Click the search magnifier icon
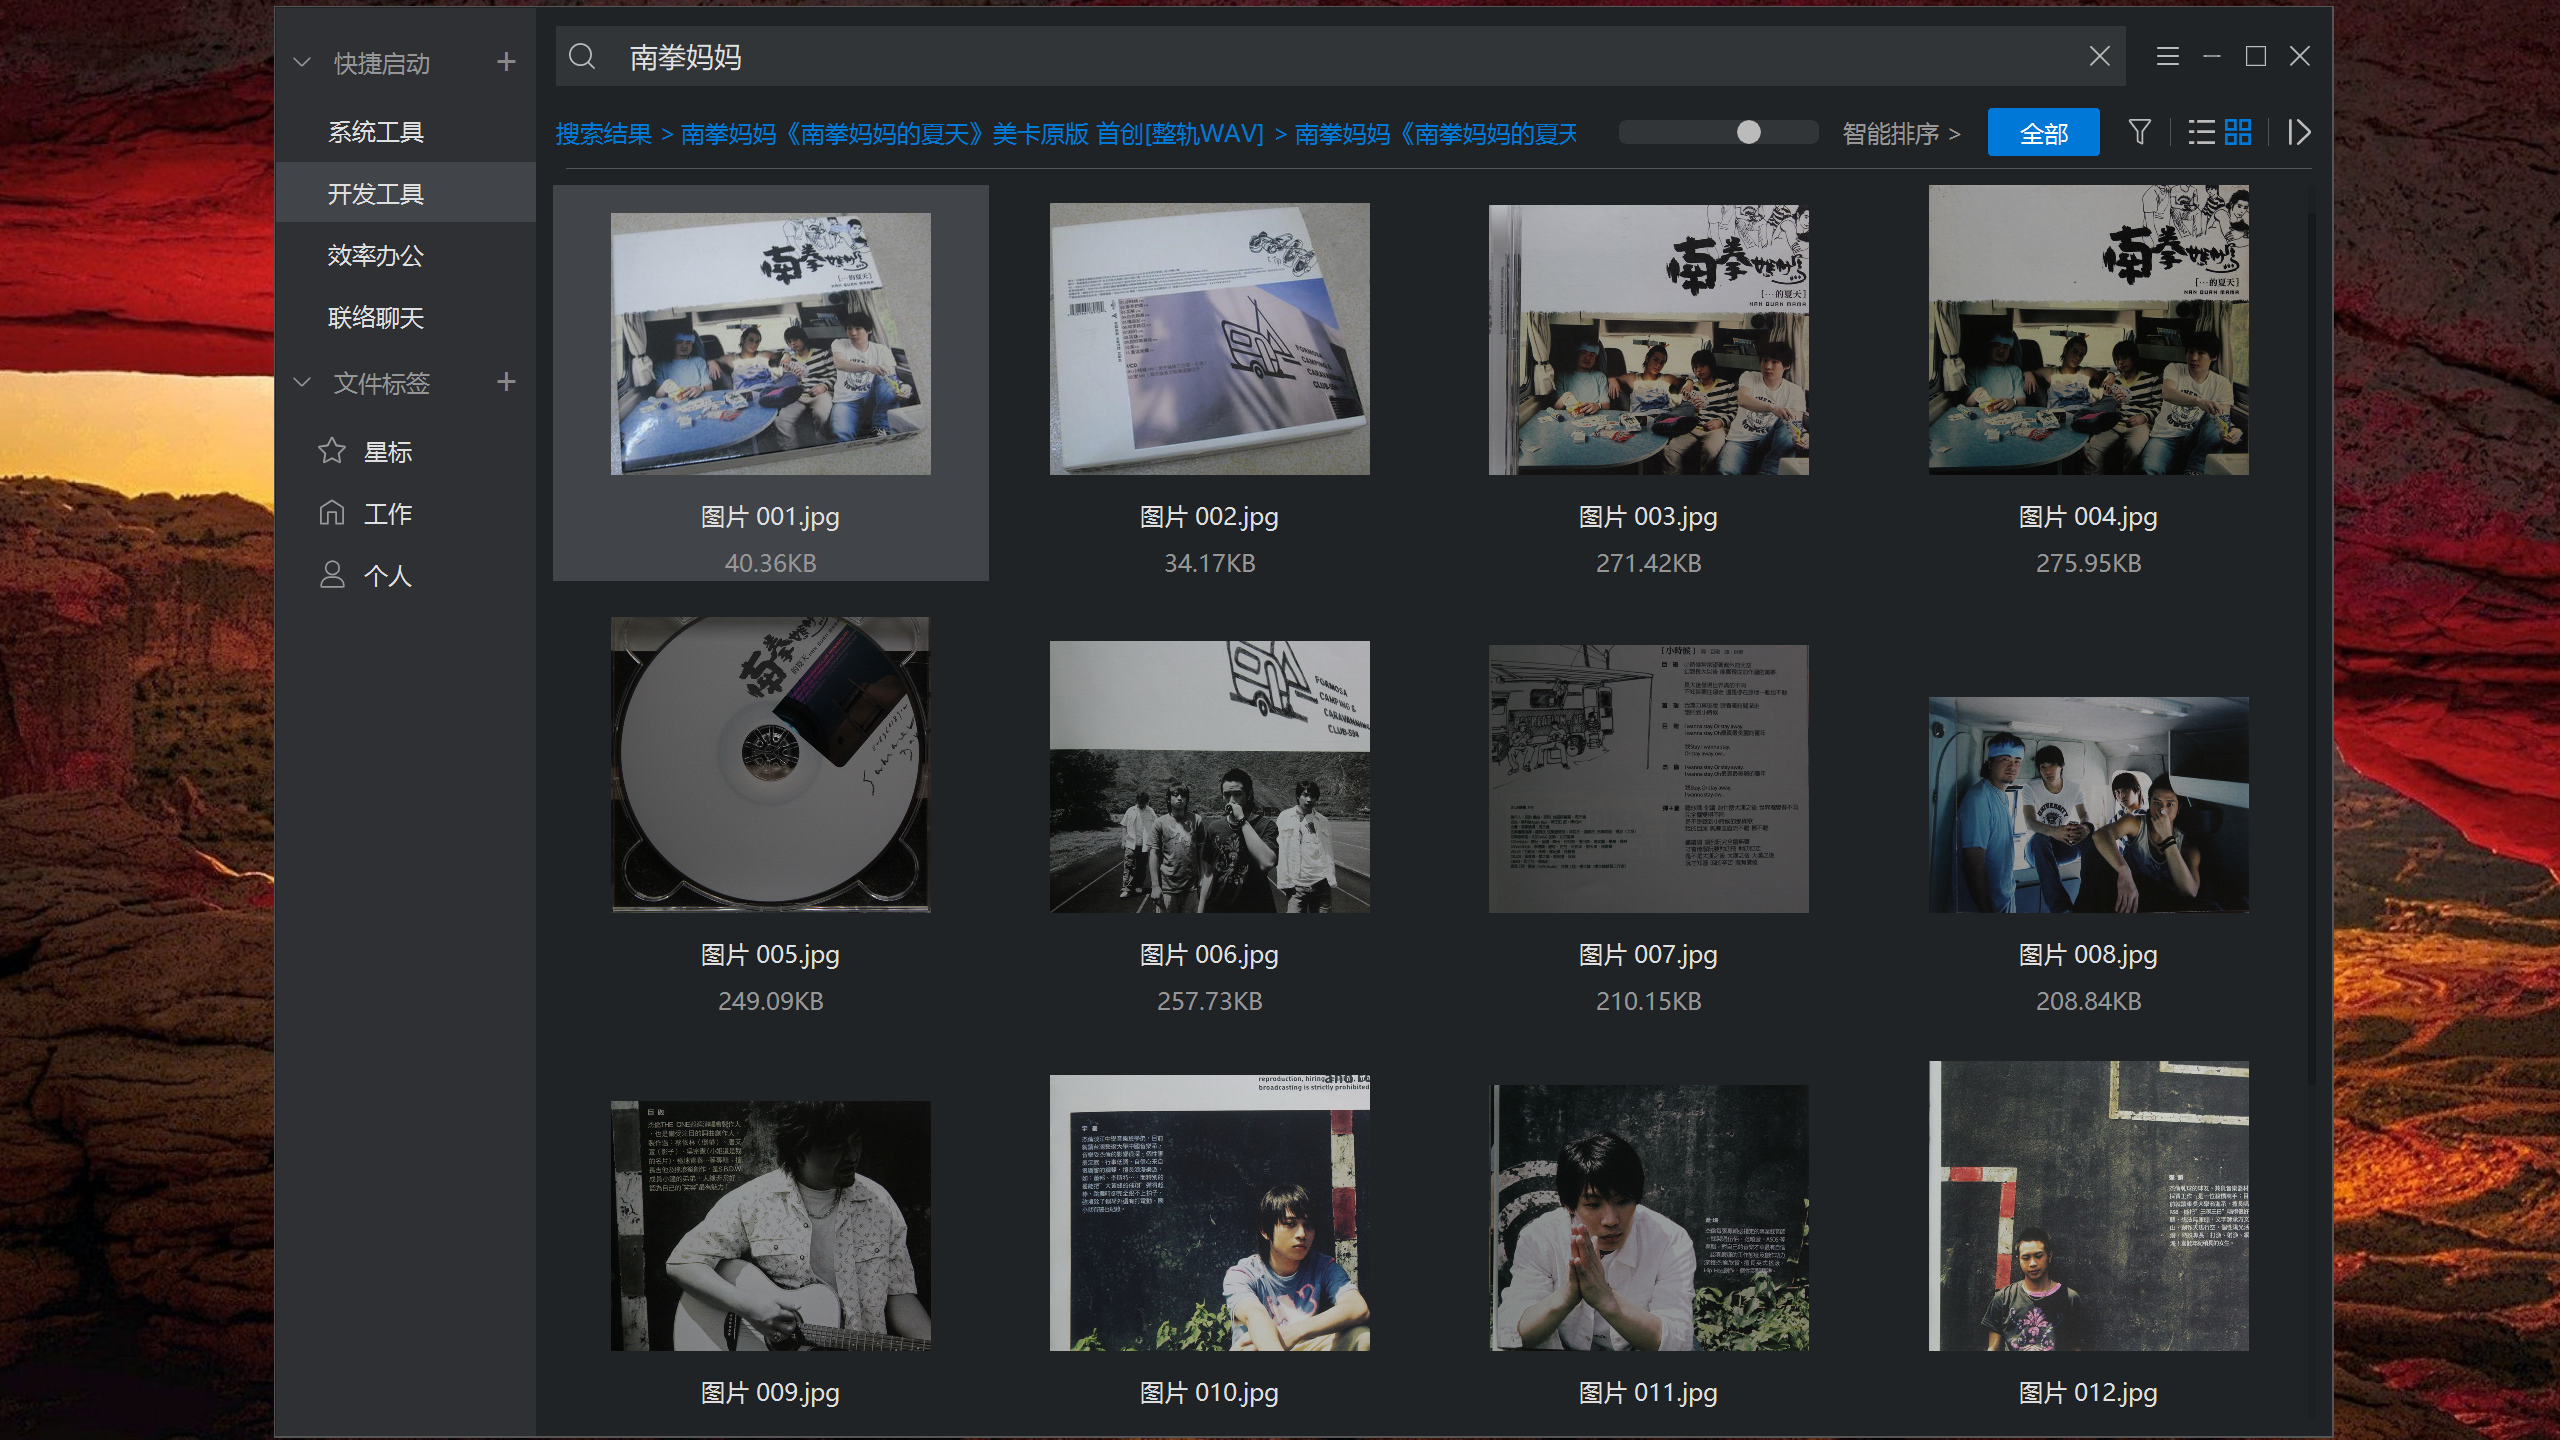The height and width of the screenshot is (1440, 2560). click(x=582, y=57)
